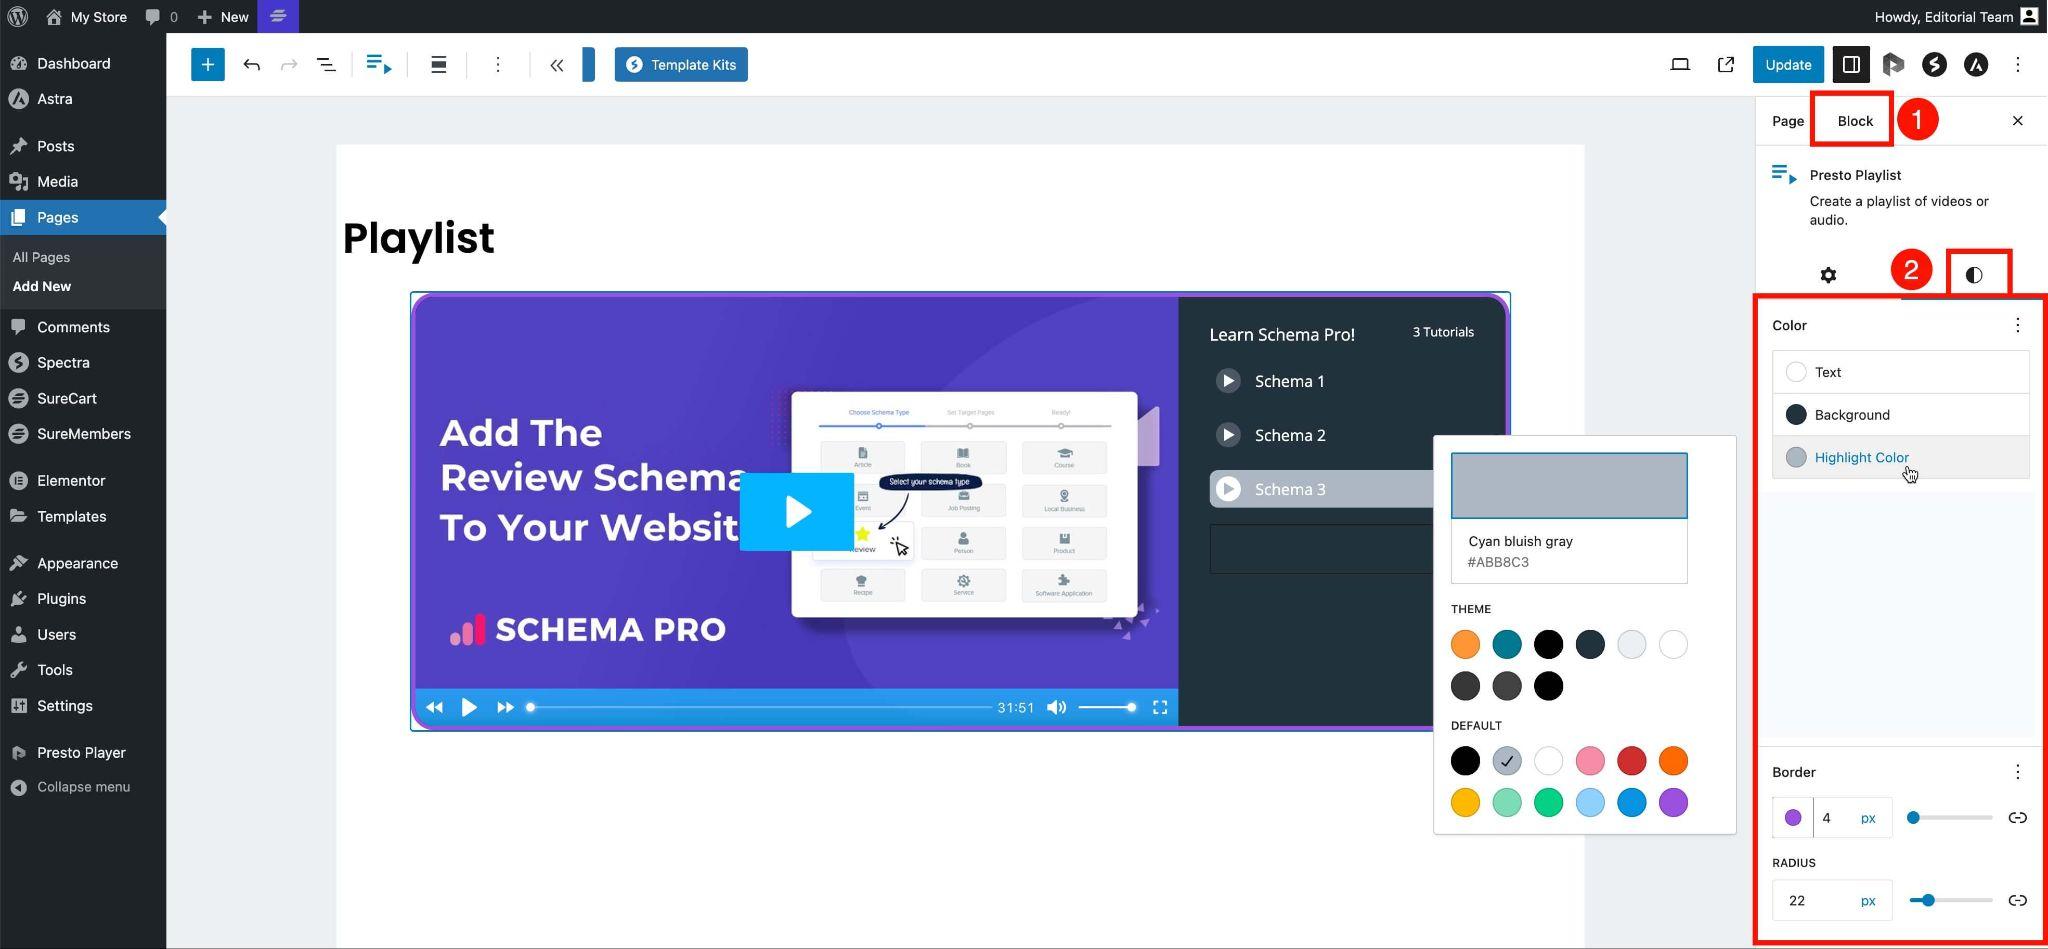Open the Astra admin menu
This screenshot has width=2048, height=949.
coord(83,99)
